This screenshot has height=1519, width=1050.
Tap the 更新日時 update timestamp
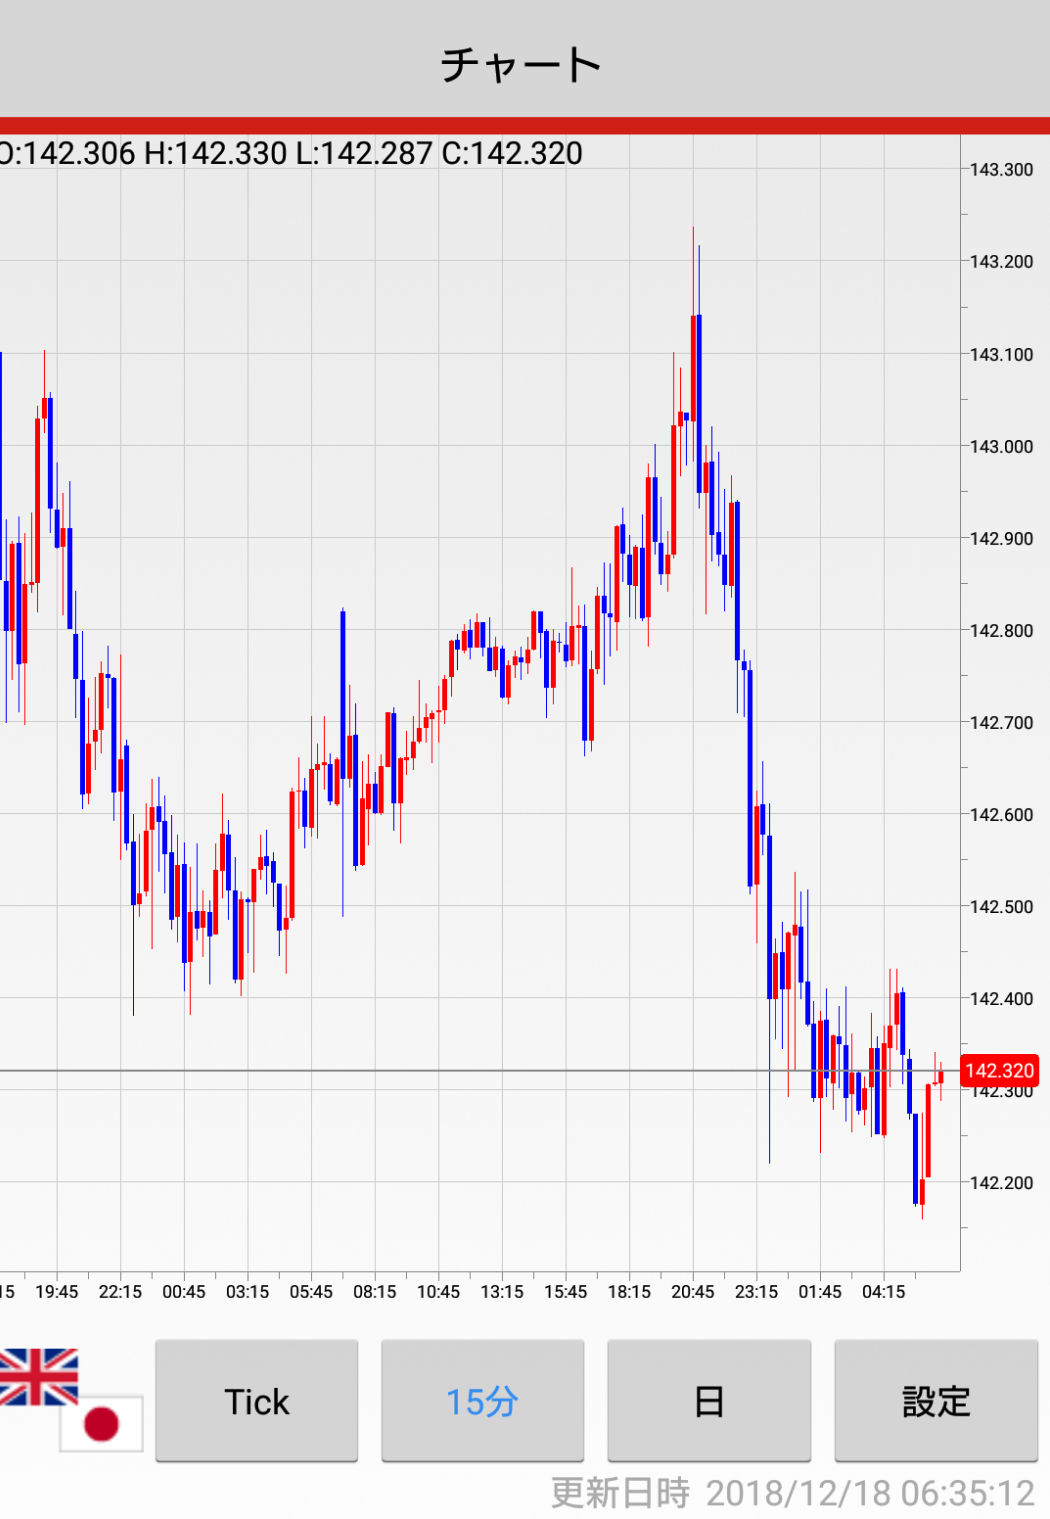tap(792, 1493)
